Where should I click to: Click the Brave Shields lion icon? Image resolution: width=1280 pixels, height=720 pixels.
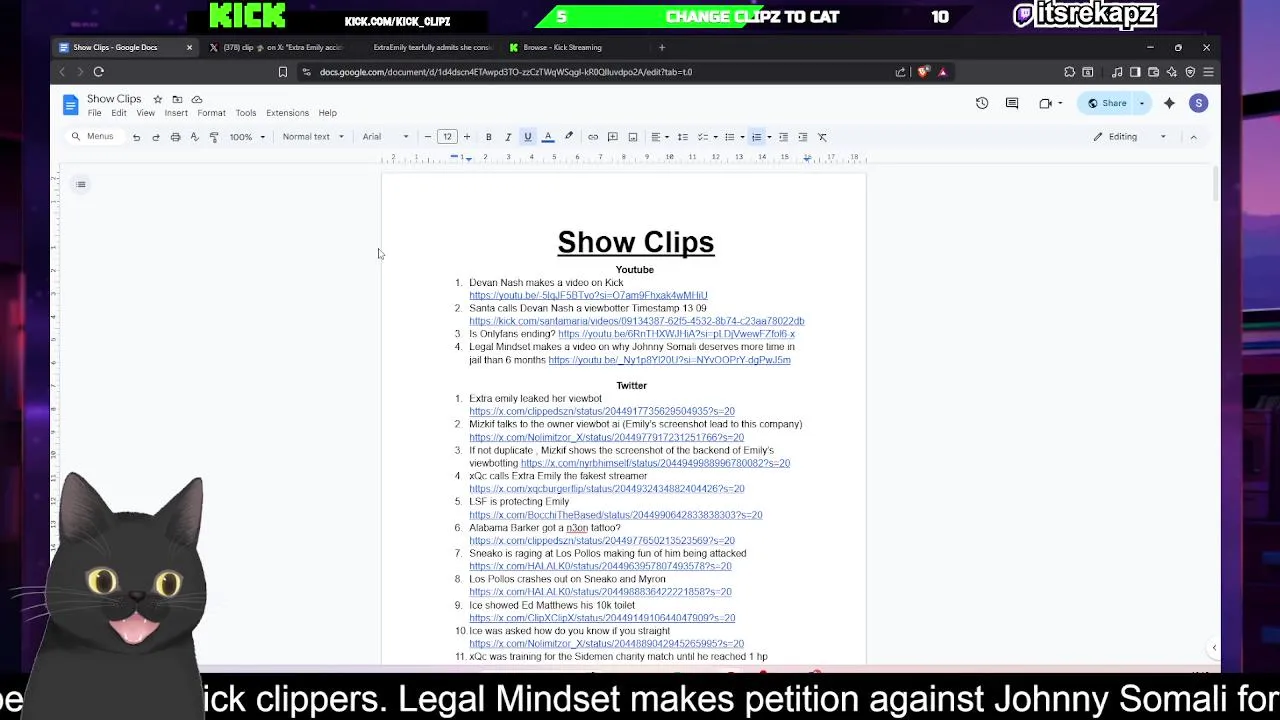click(923, 72)
